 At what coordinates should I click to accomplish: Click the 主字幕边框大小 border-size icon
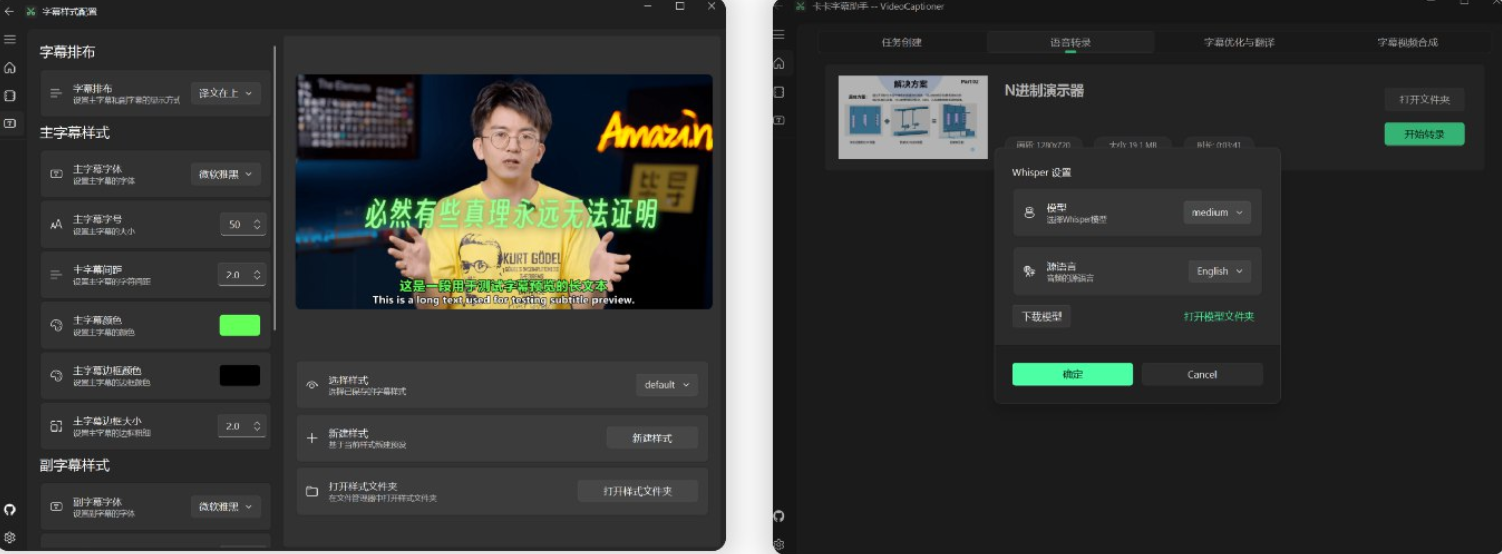click(x=56, y=426)
